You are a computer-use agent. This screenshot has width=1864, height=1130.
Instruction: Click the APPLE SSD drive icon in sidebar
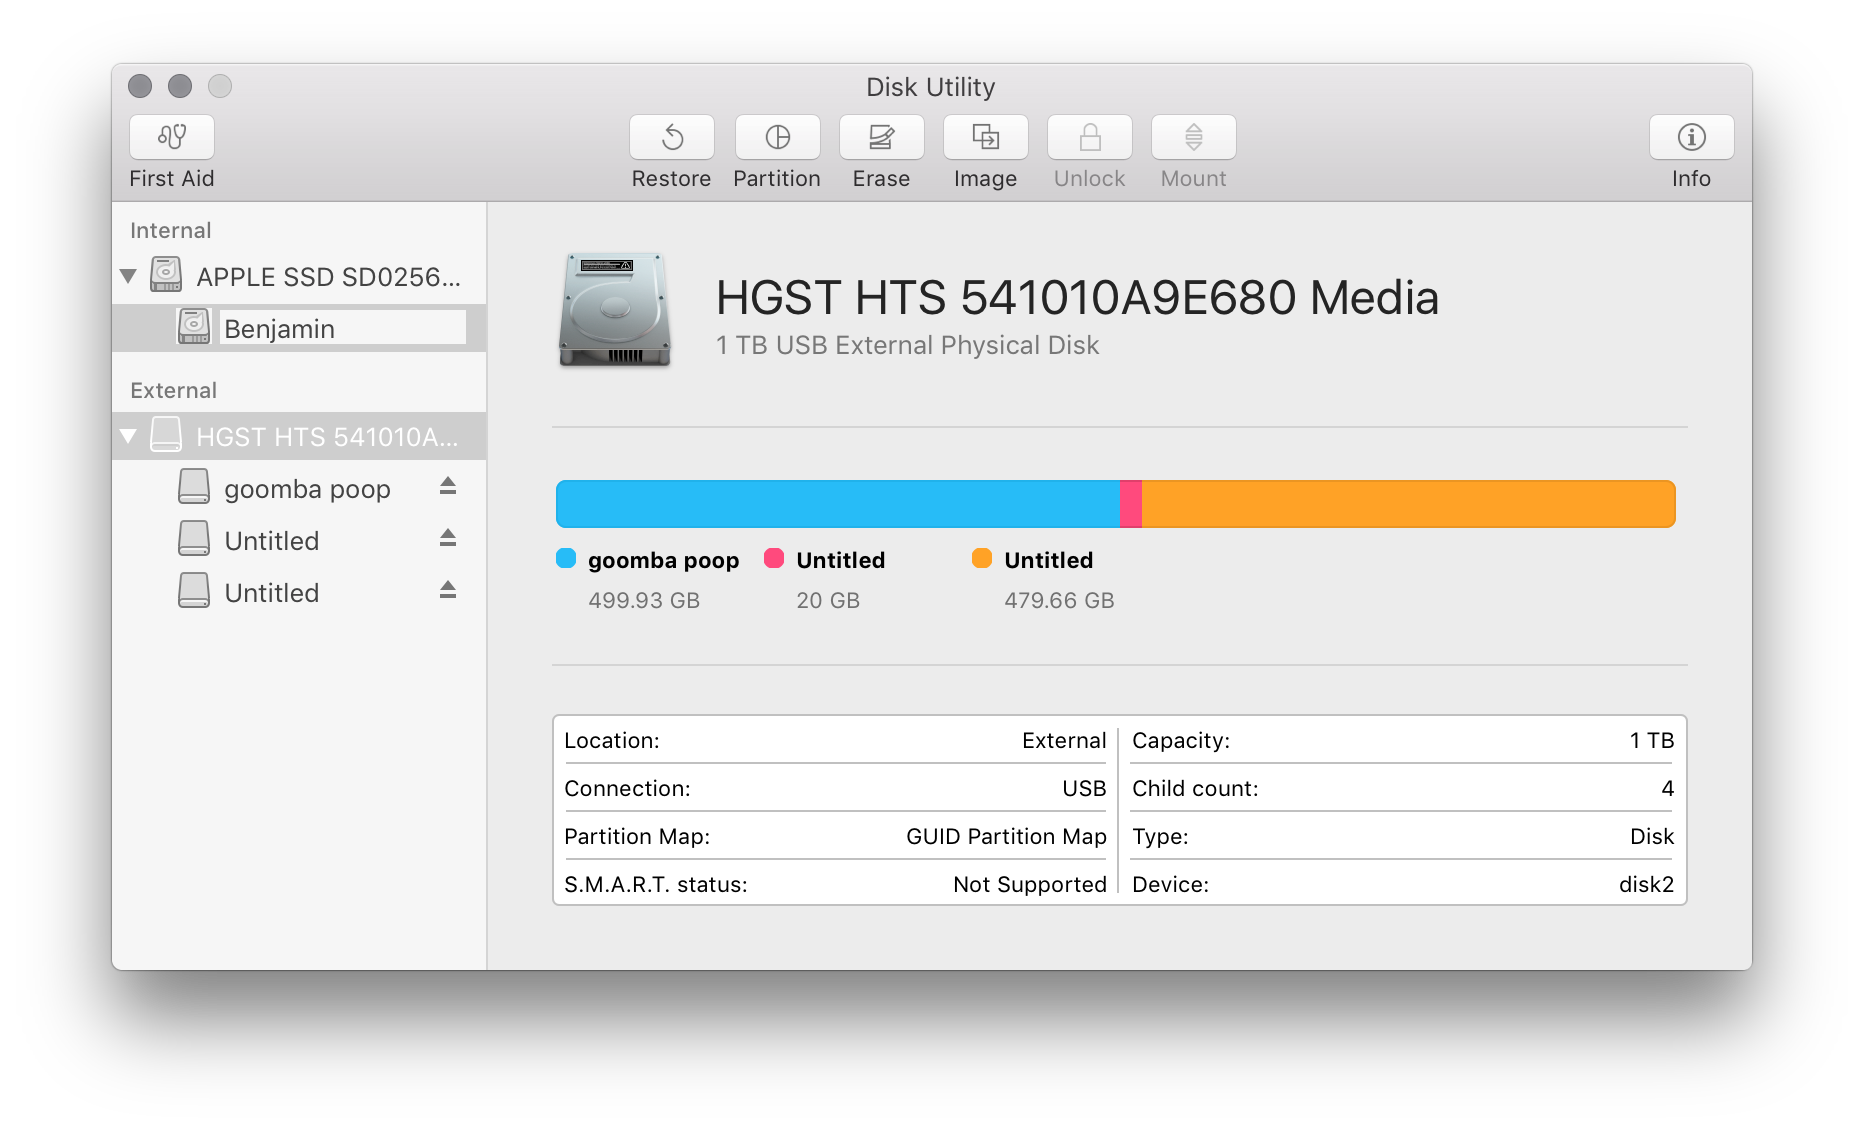coord(166,275)
